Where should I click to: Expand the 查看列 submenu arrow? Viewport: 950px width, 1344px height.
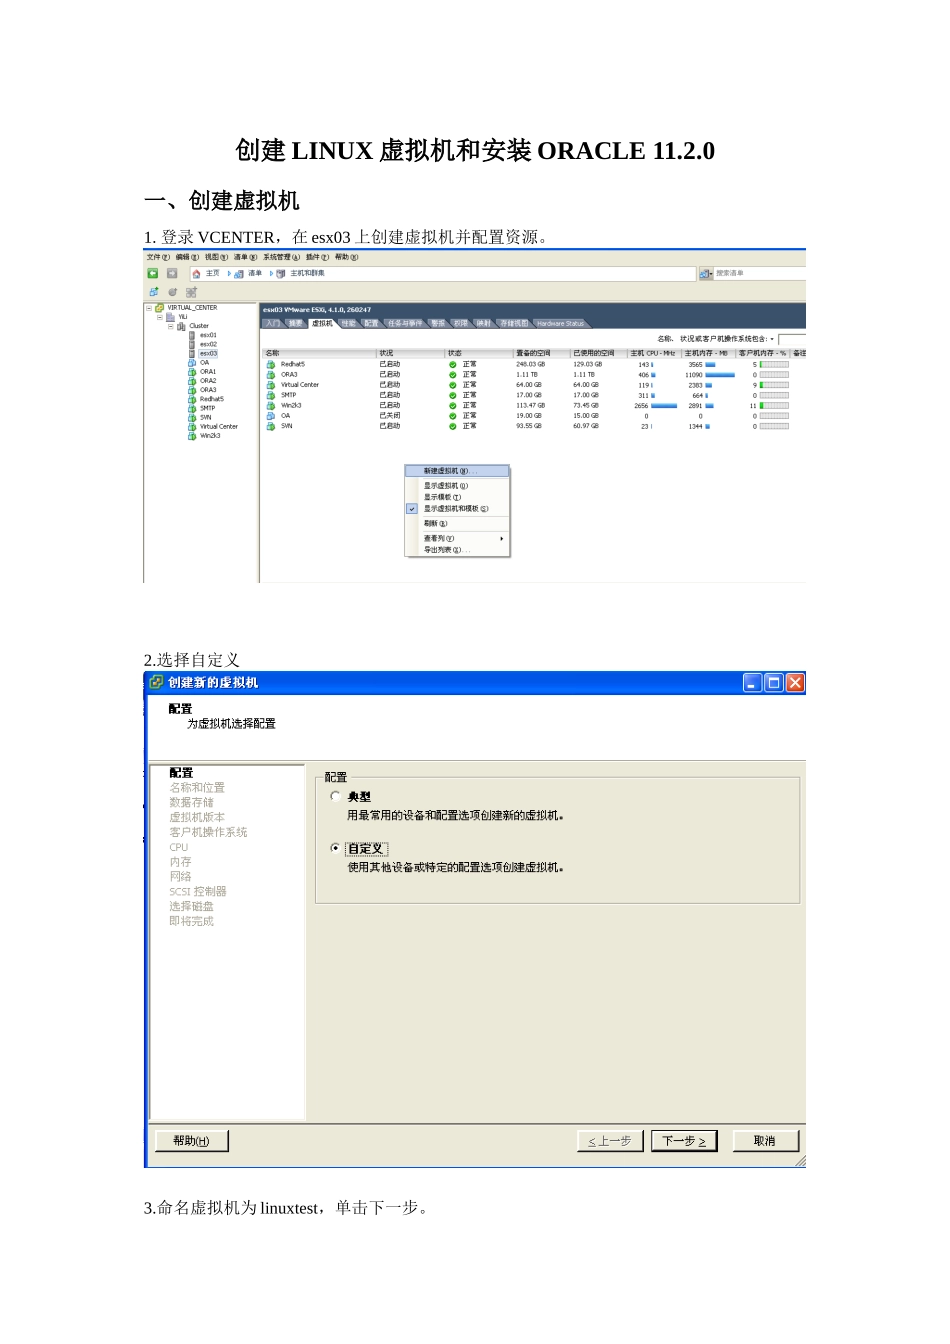click(x=502, y=539)
